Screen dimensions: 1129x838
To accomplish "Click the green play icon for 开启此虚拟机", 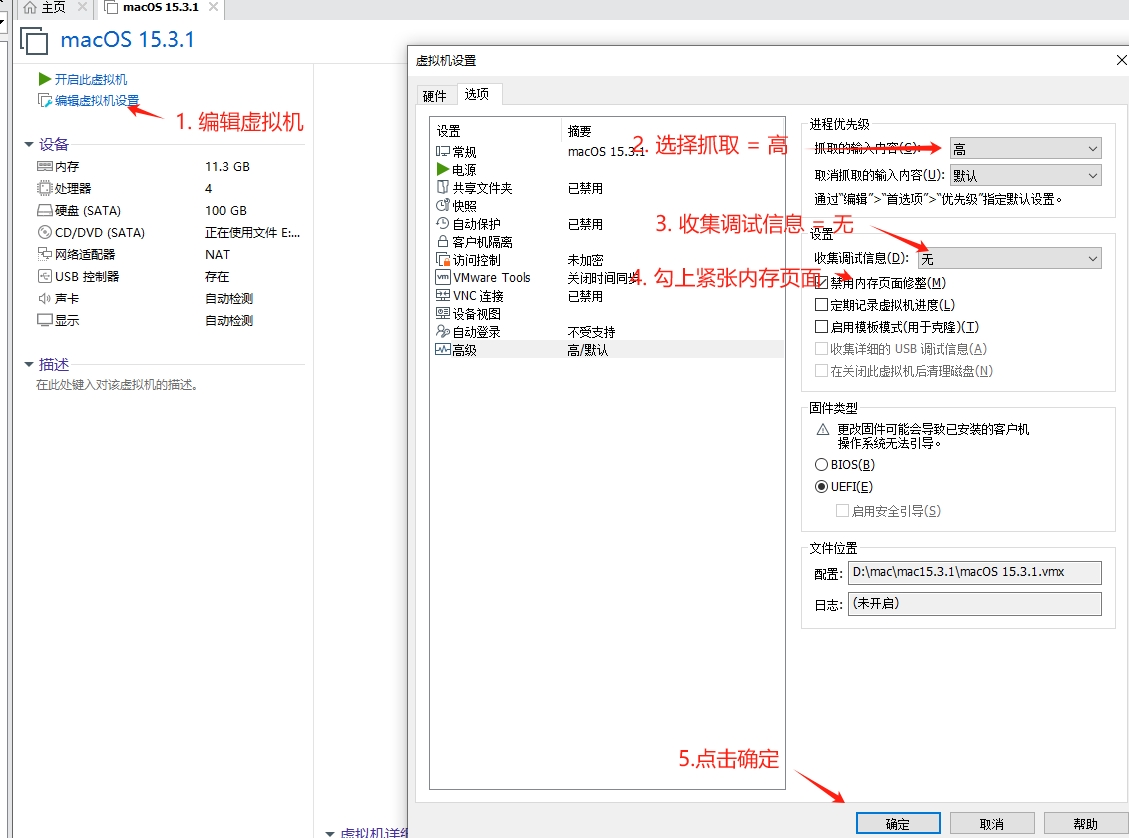I will pos(45,78).
